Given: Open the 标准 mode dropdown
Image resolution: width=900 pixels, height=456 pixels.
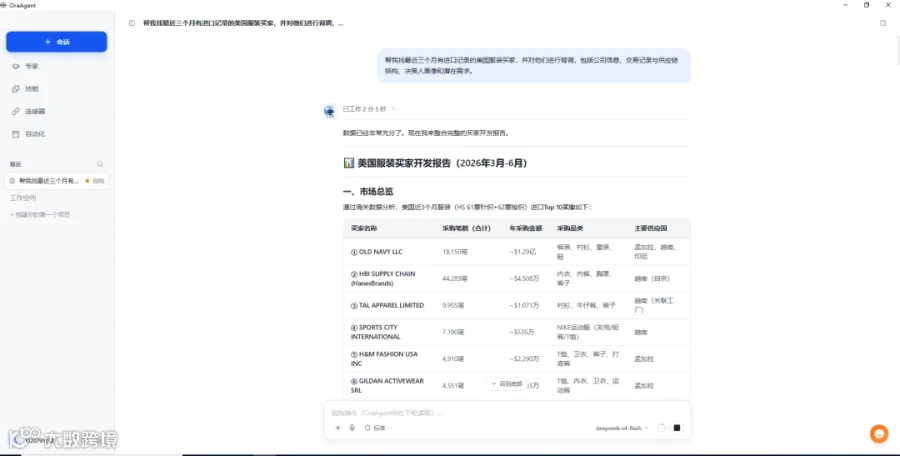Looking at the screenshot, I should click(379, 428).
